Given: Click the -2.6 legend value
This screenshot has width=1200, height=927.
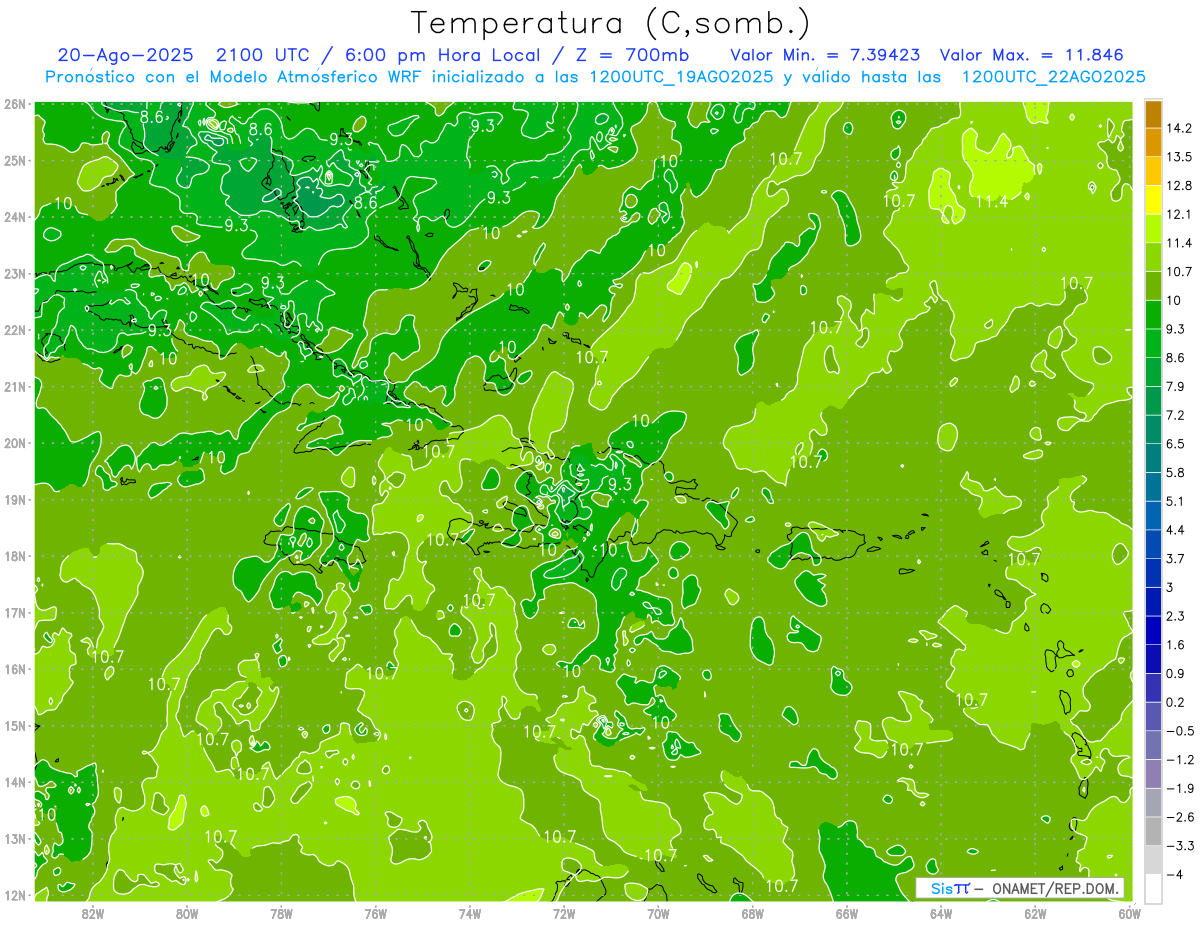Looking at the screenshot, I should pyautogui.click(x=1179, y=817).
